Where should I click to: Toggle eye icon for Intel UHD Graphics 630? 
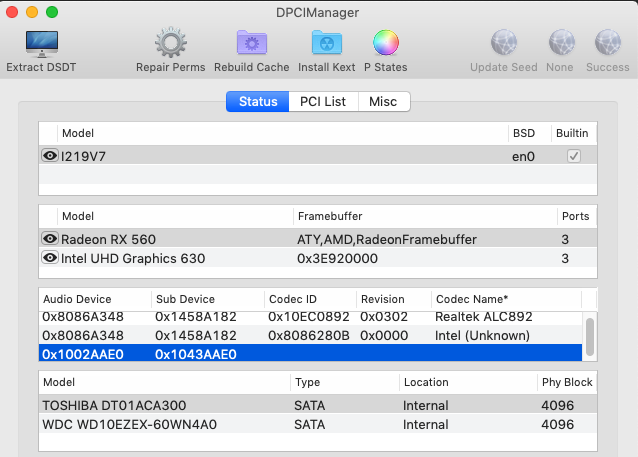[50, 258]
